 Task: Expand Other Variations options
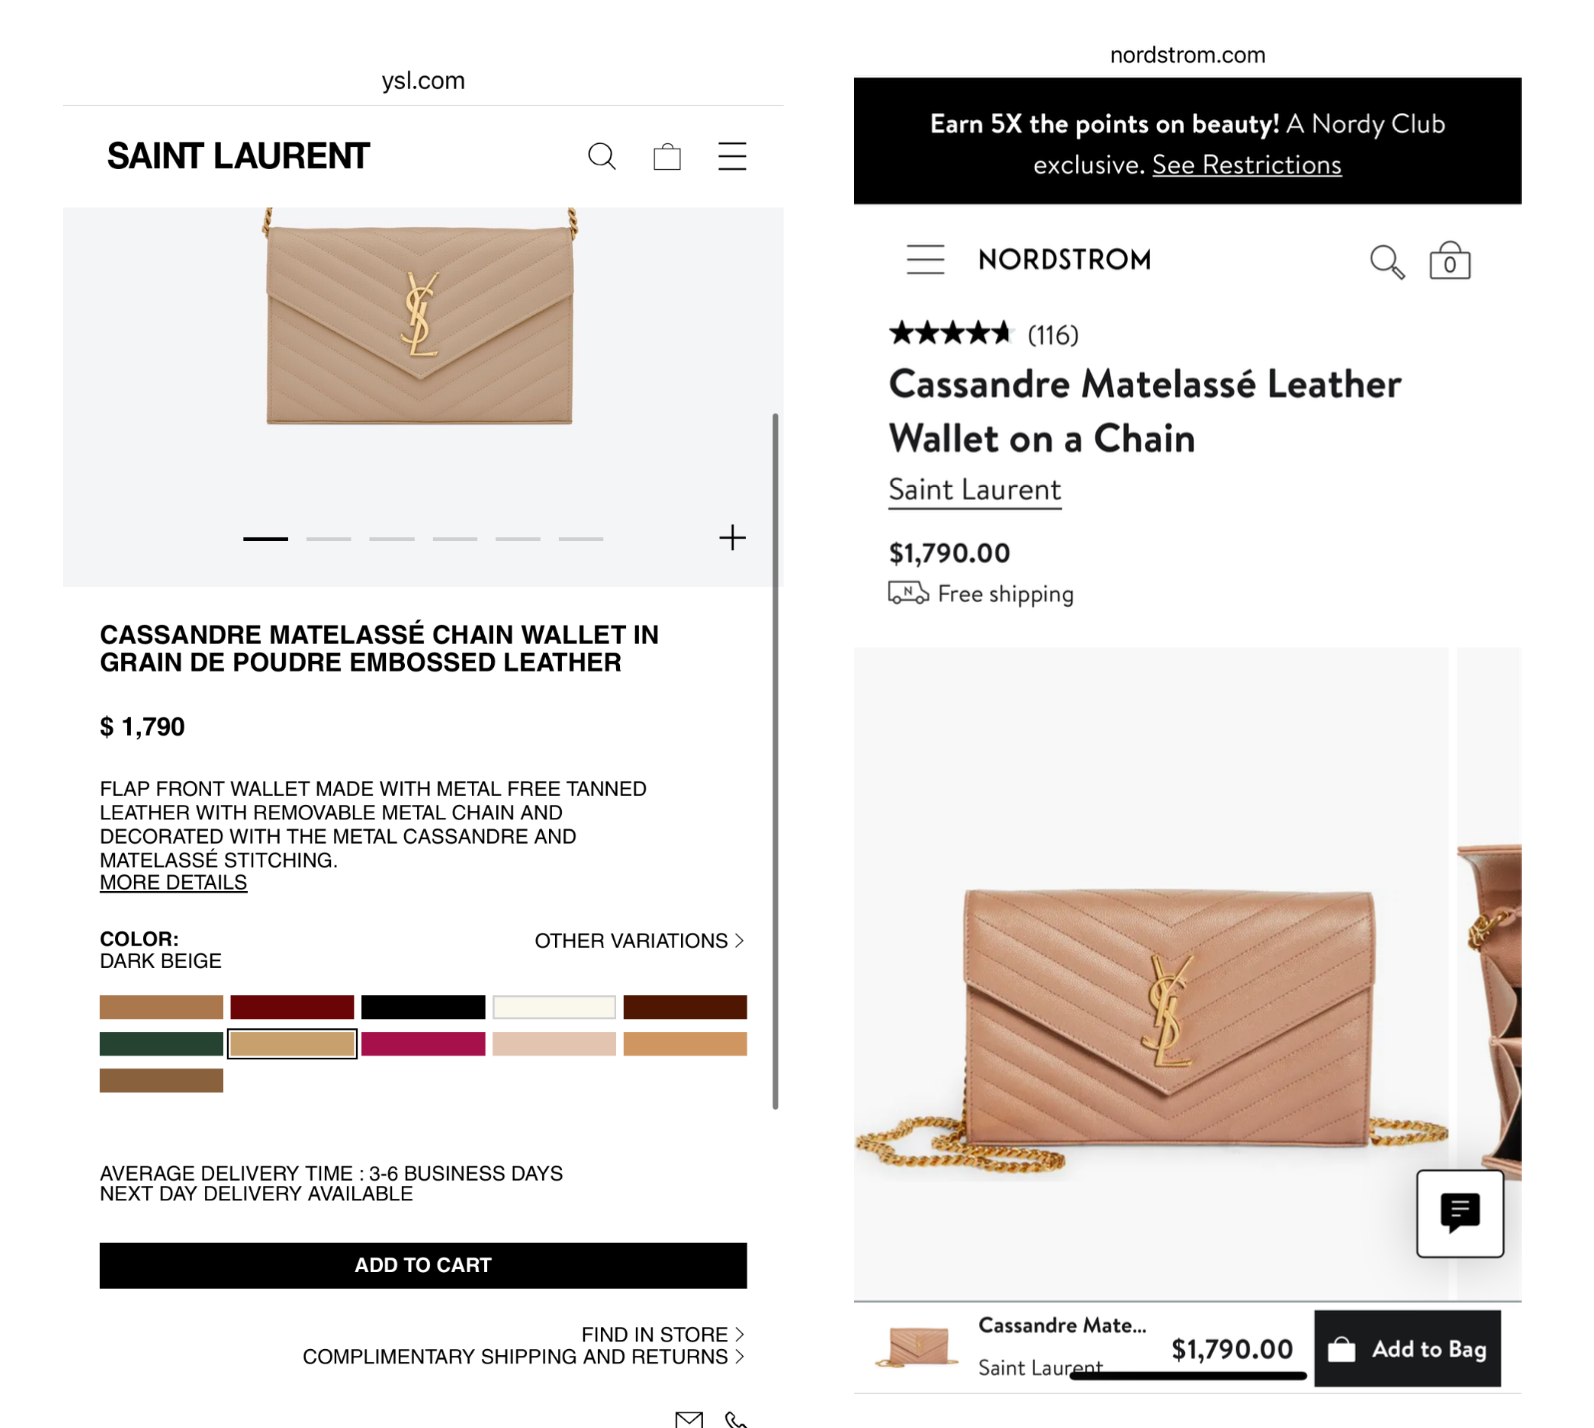pos(639,941)
